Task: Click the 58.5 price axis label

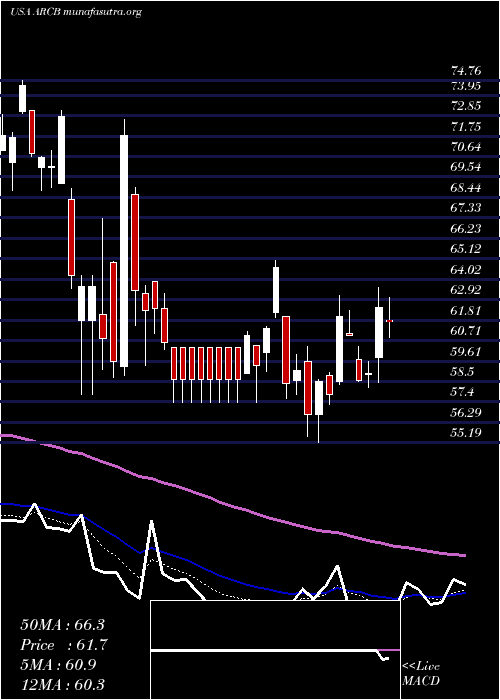Action: point(463,372)
